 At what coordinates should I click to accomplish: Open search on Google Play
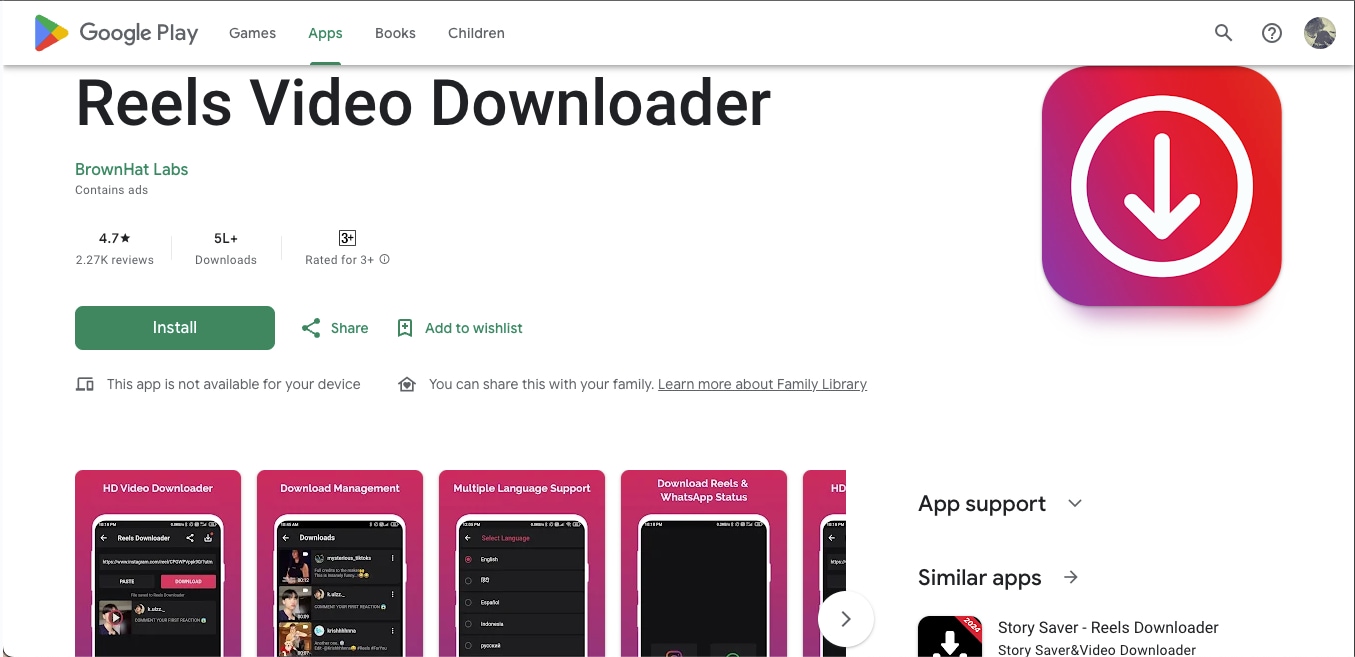1223,33
